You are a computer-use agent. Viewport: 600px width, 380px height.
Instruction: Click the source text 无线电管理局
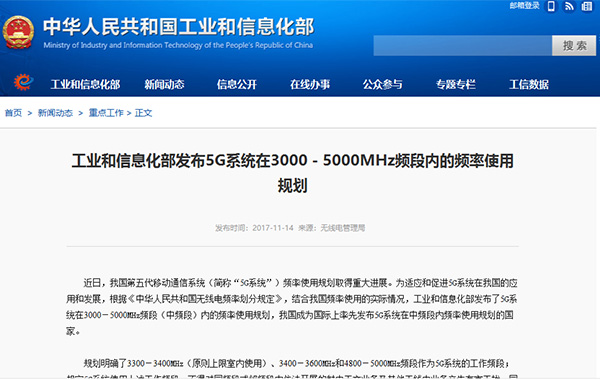tap(342, 228)
